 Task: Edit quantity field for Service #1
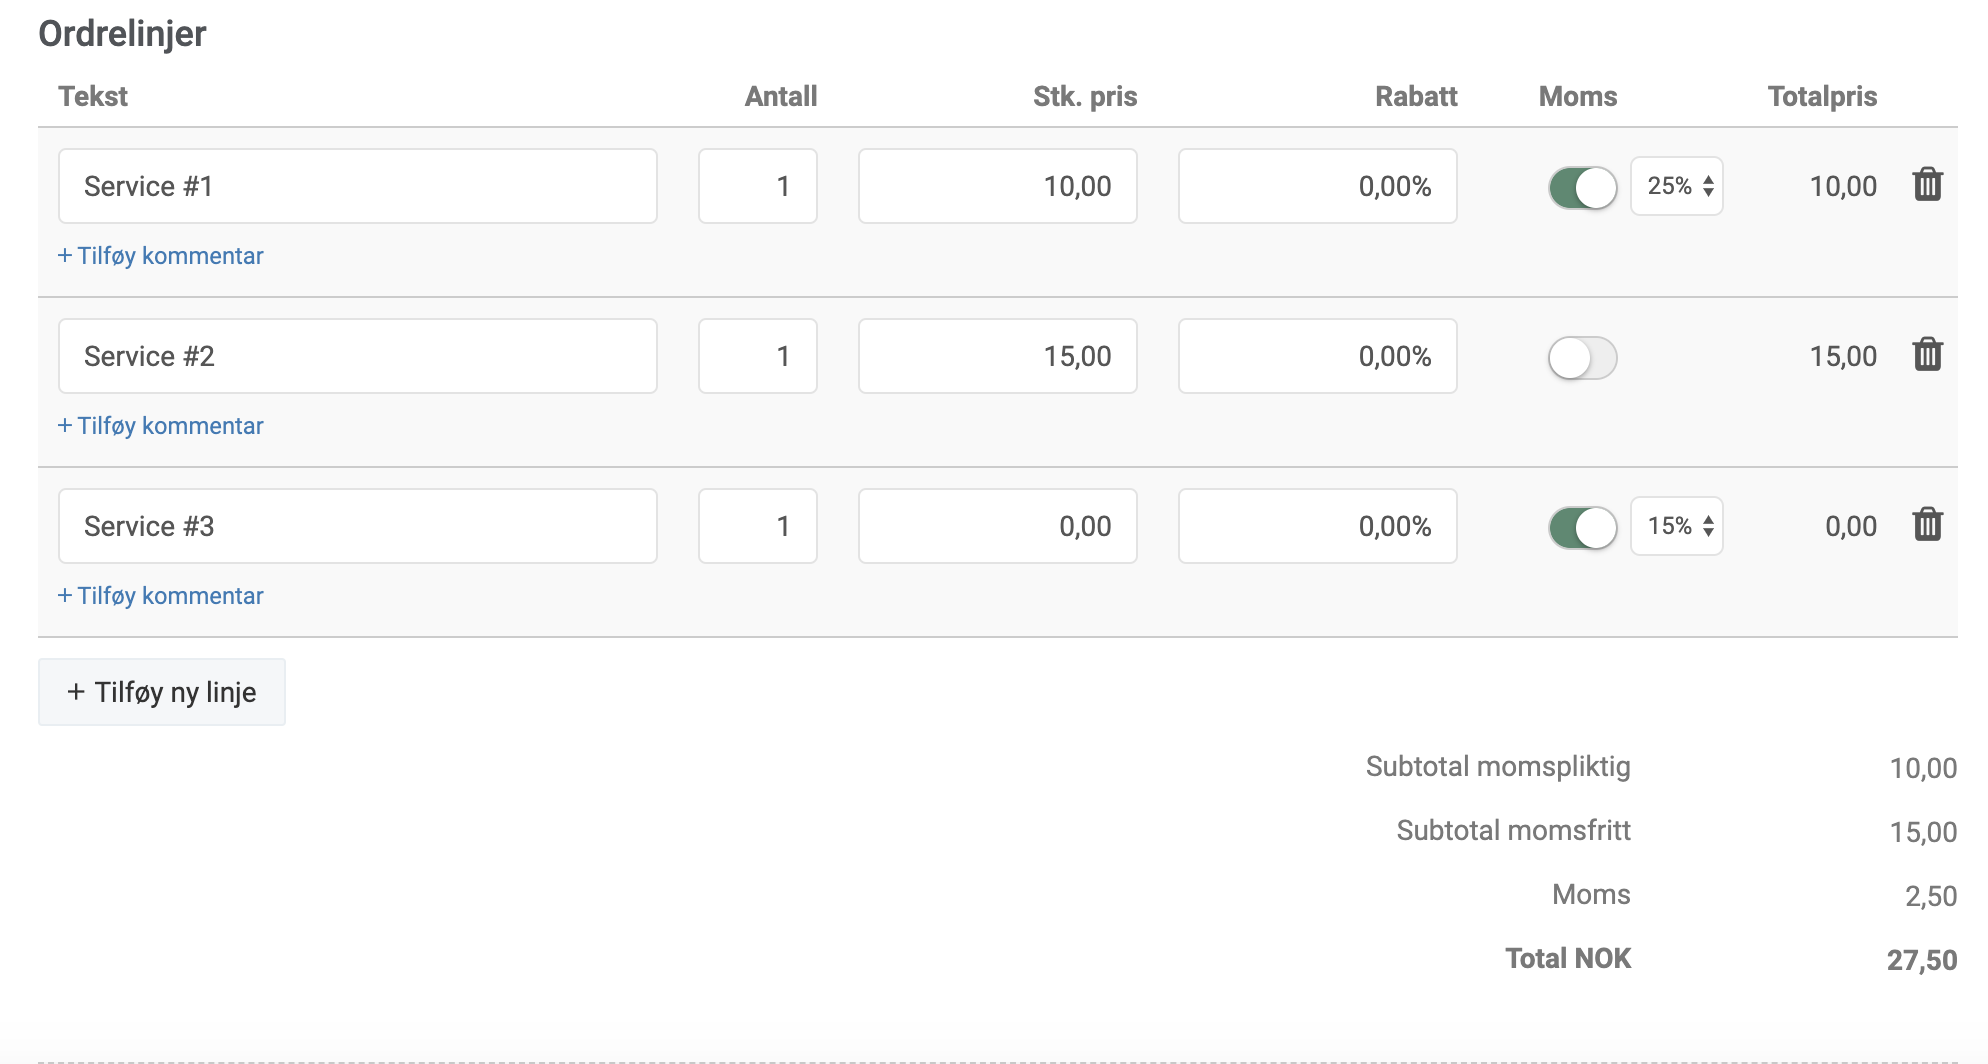pyautogui.click(x=758, y=186)
